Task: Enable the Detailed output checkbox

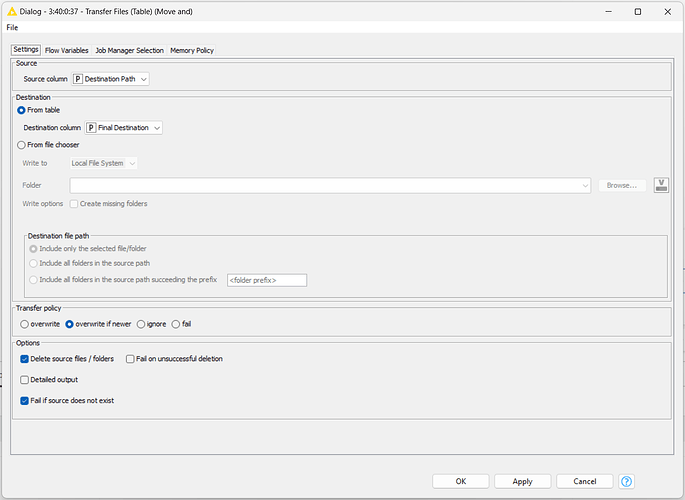Action: 25,380
